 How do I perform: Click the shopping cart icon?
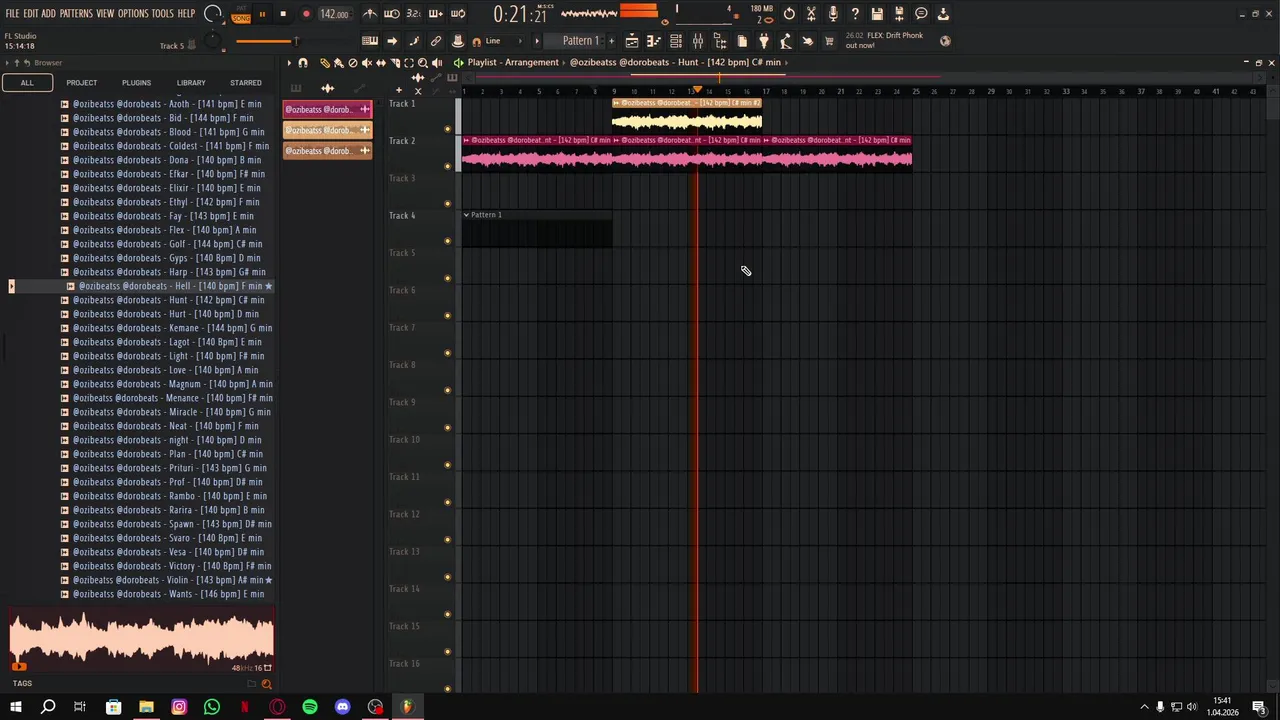pos(829,41)
